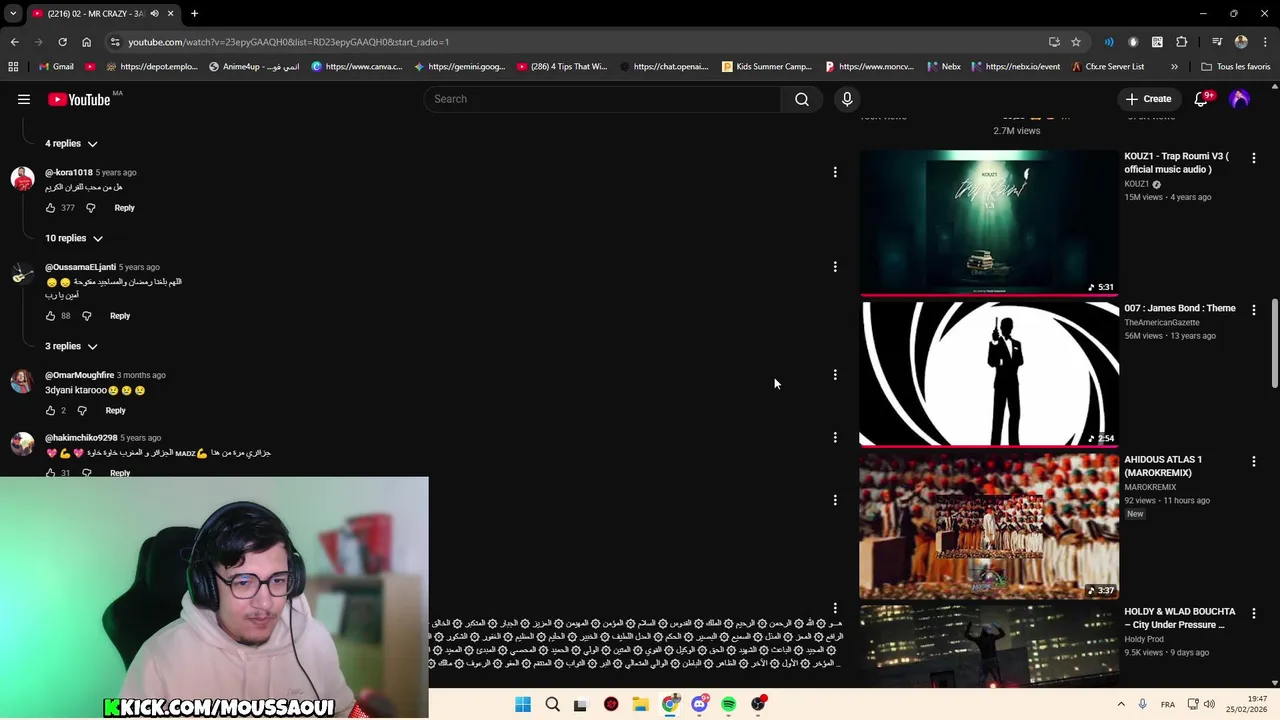Show more bookmarks with the chevron
The width and height of the screenshot is (1280, 720).
point(1174,67)
